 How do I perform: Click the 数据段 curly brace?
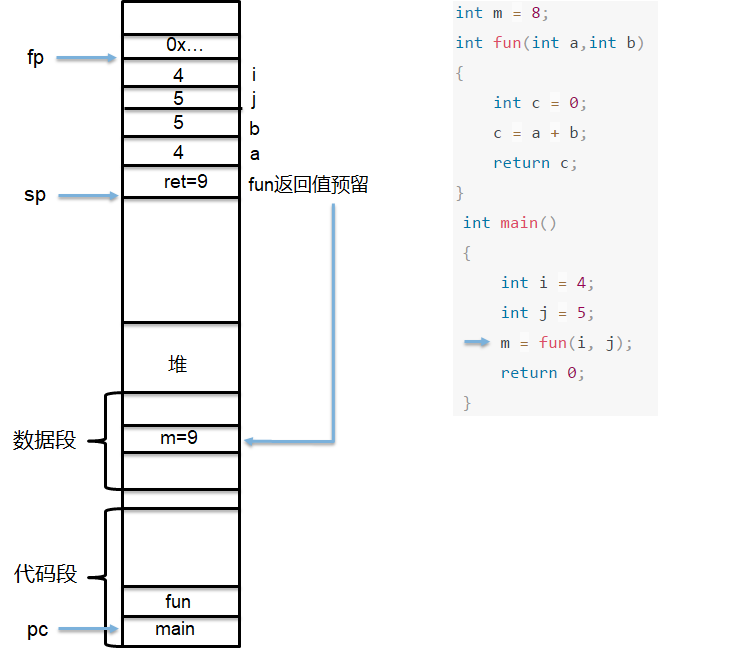(x=105, y=441)
